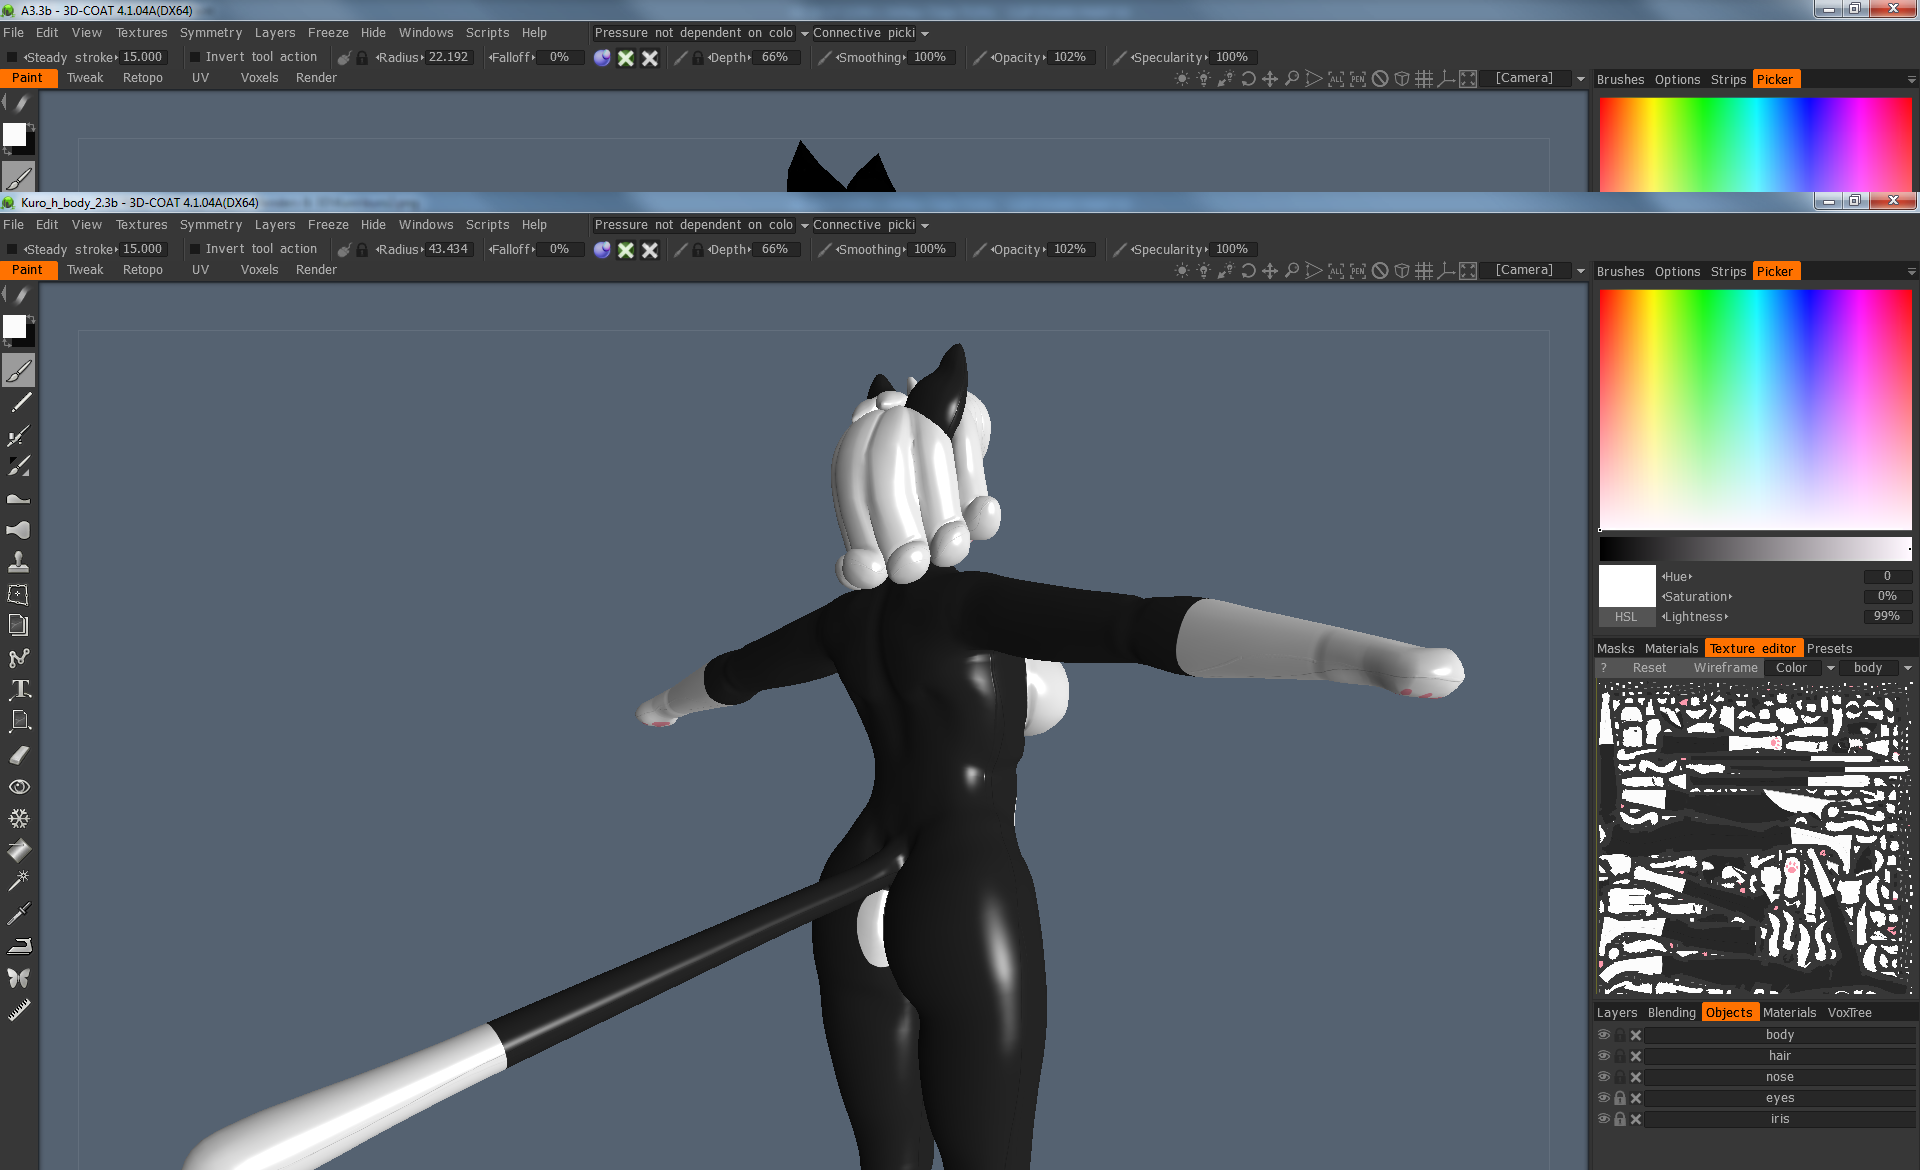Image resolution: width=1920 pixels, height=1170 pixels.
Task: Select the active Brush tool in left toolbar
Action: [x=18, y=371]
